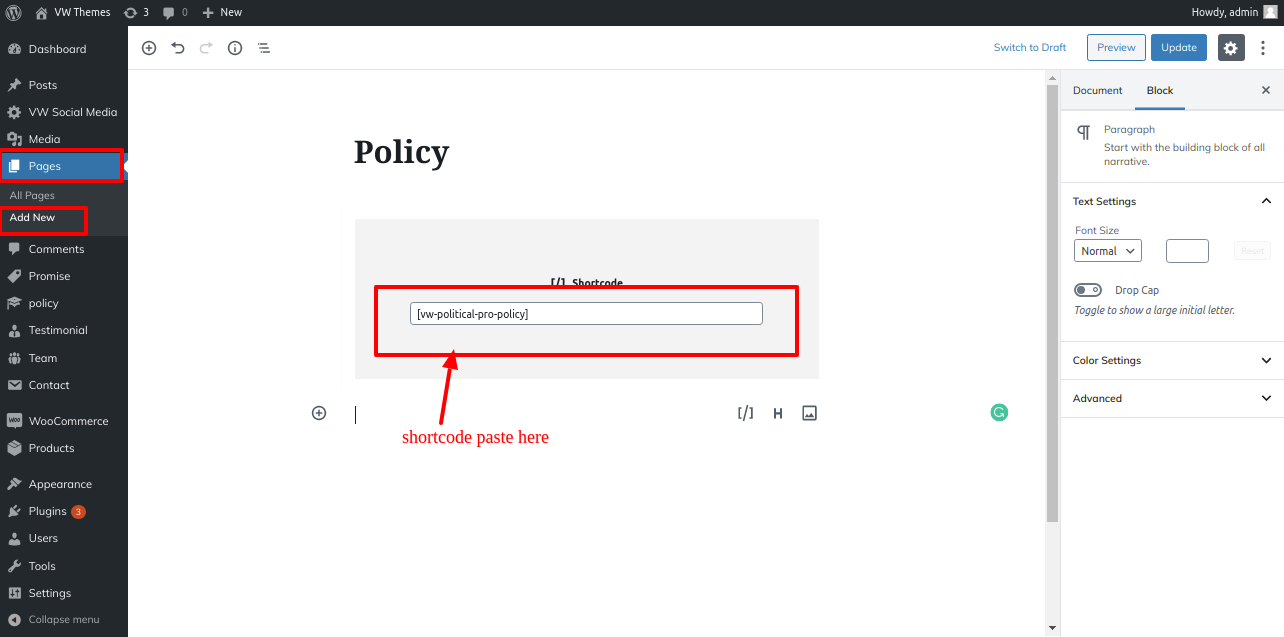This screenshot has height=637, width=1284.
Task: Click the Add block icon in top toolbar
Action: 149,48
